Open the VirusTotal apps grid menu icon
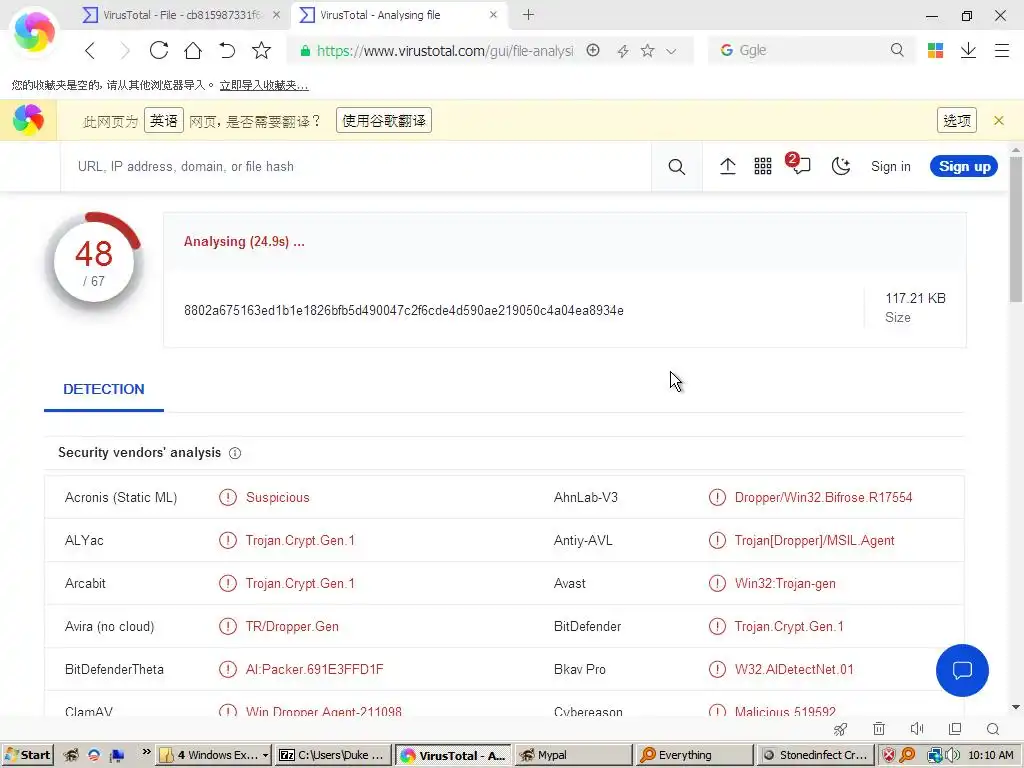The width and height of the screenshot is (1024, 768). coord(763,167)
